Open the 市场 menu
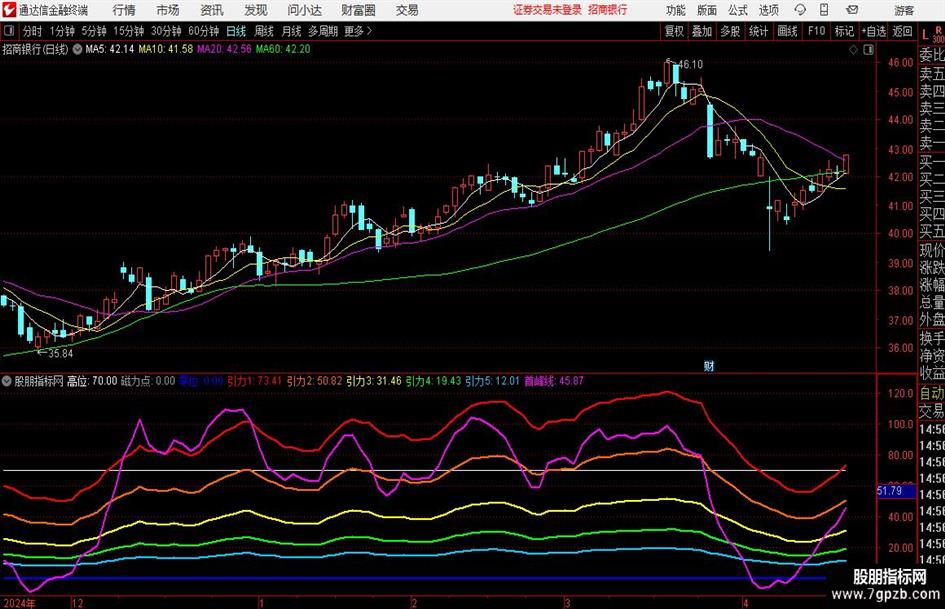945x609 pixels. pyautogui.click(x=168, y=10)
